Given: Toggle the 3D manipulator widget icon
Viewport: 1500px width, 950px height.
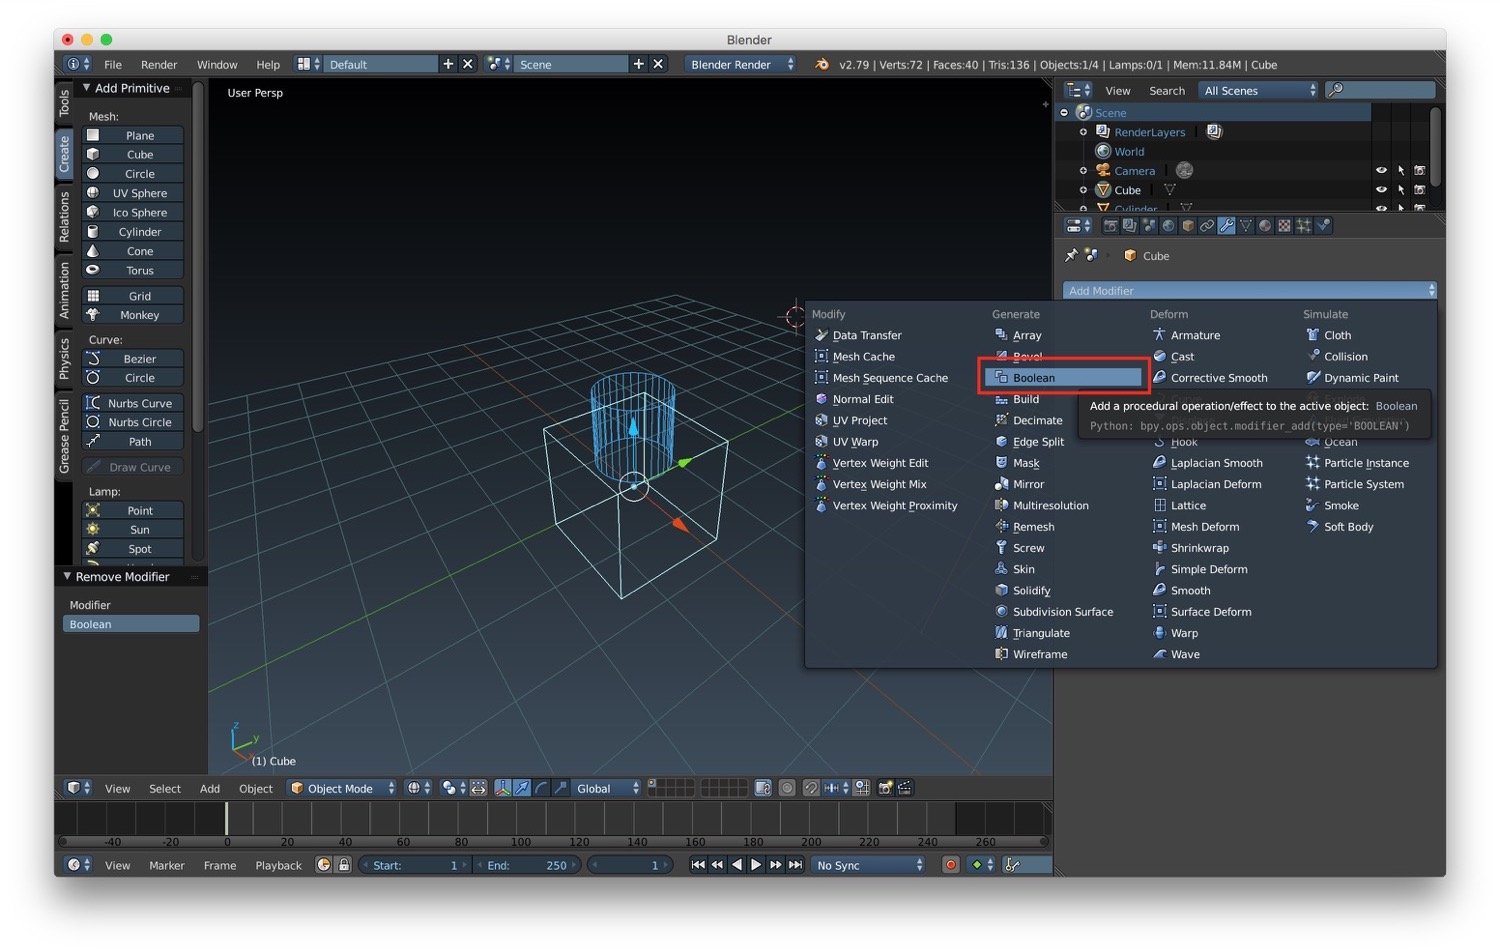Looking at the screenshot, I should (503, 788).
